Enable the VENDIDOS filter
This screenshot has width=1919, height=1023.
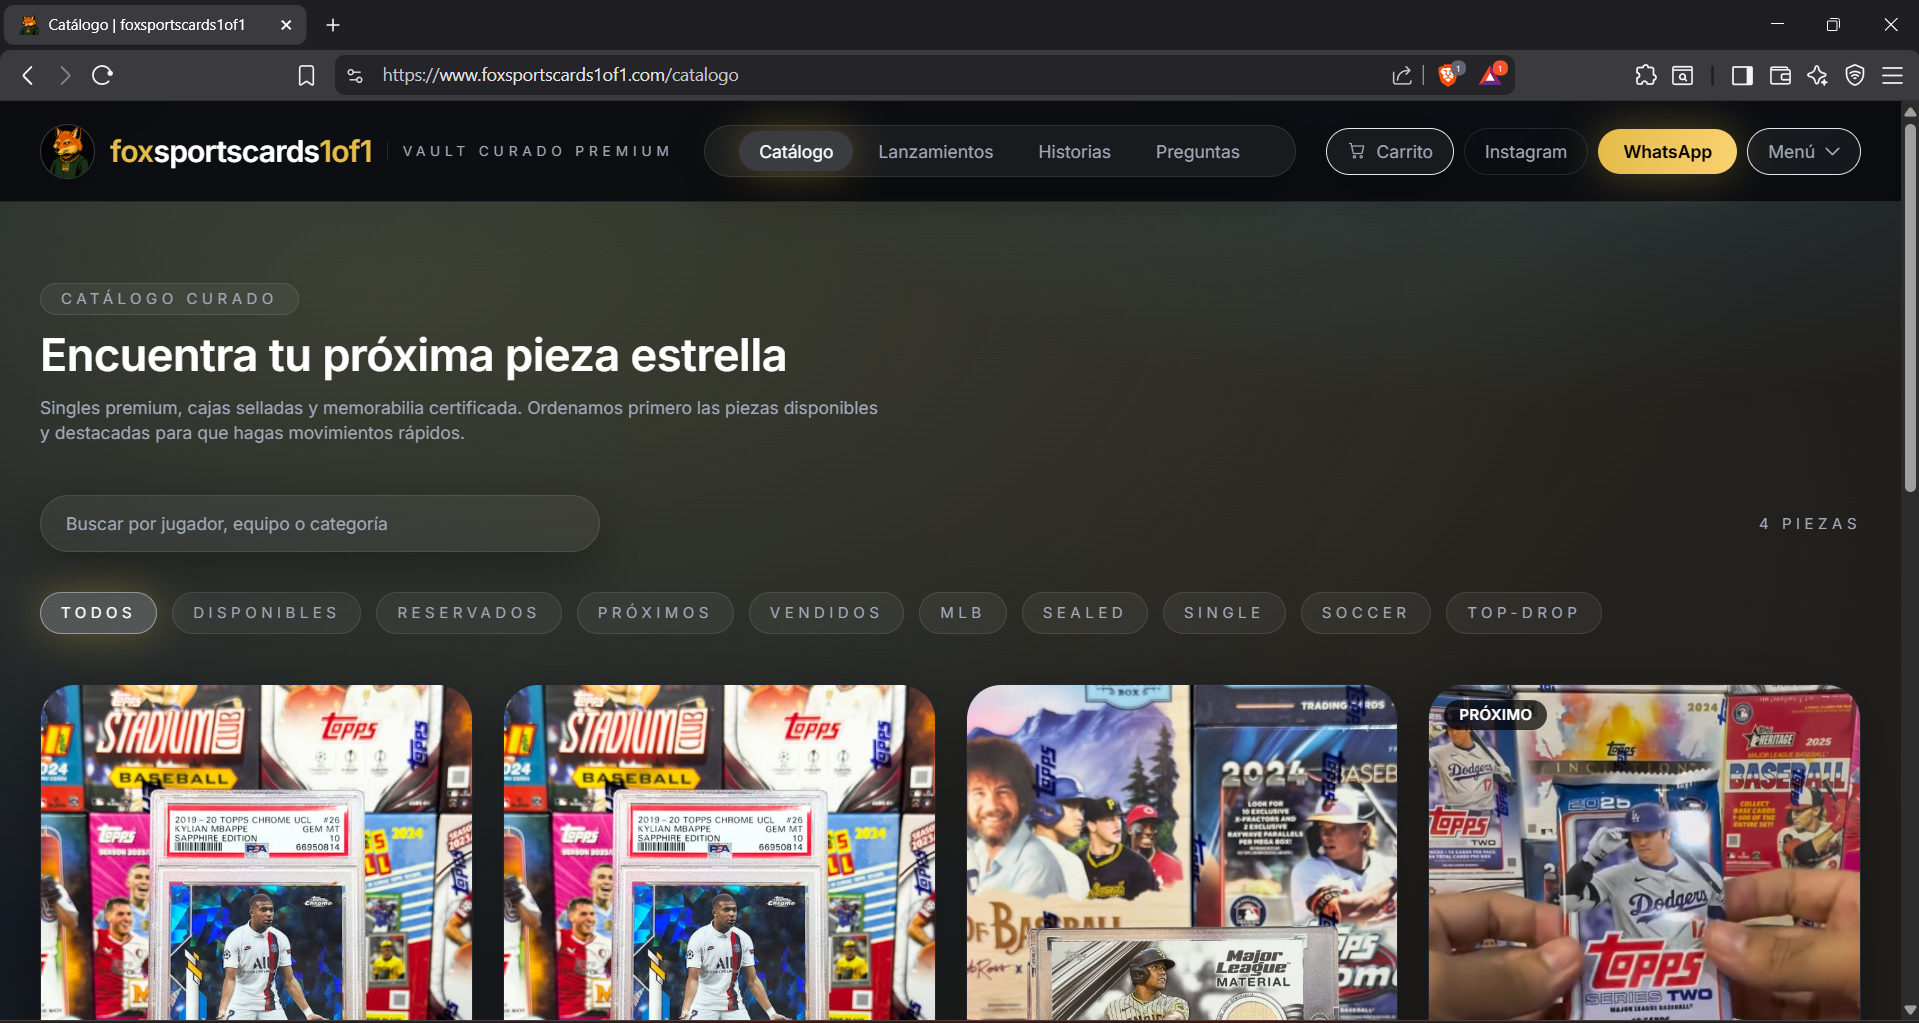point(826,612)
